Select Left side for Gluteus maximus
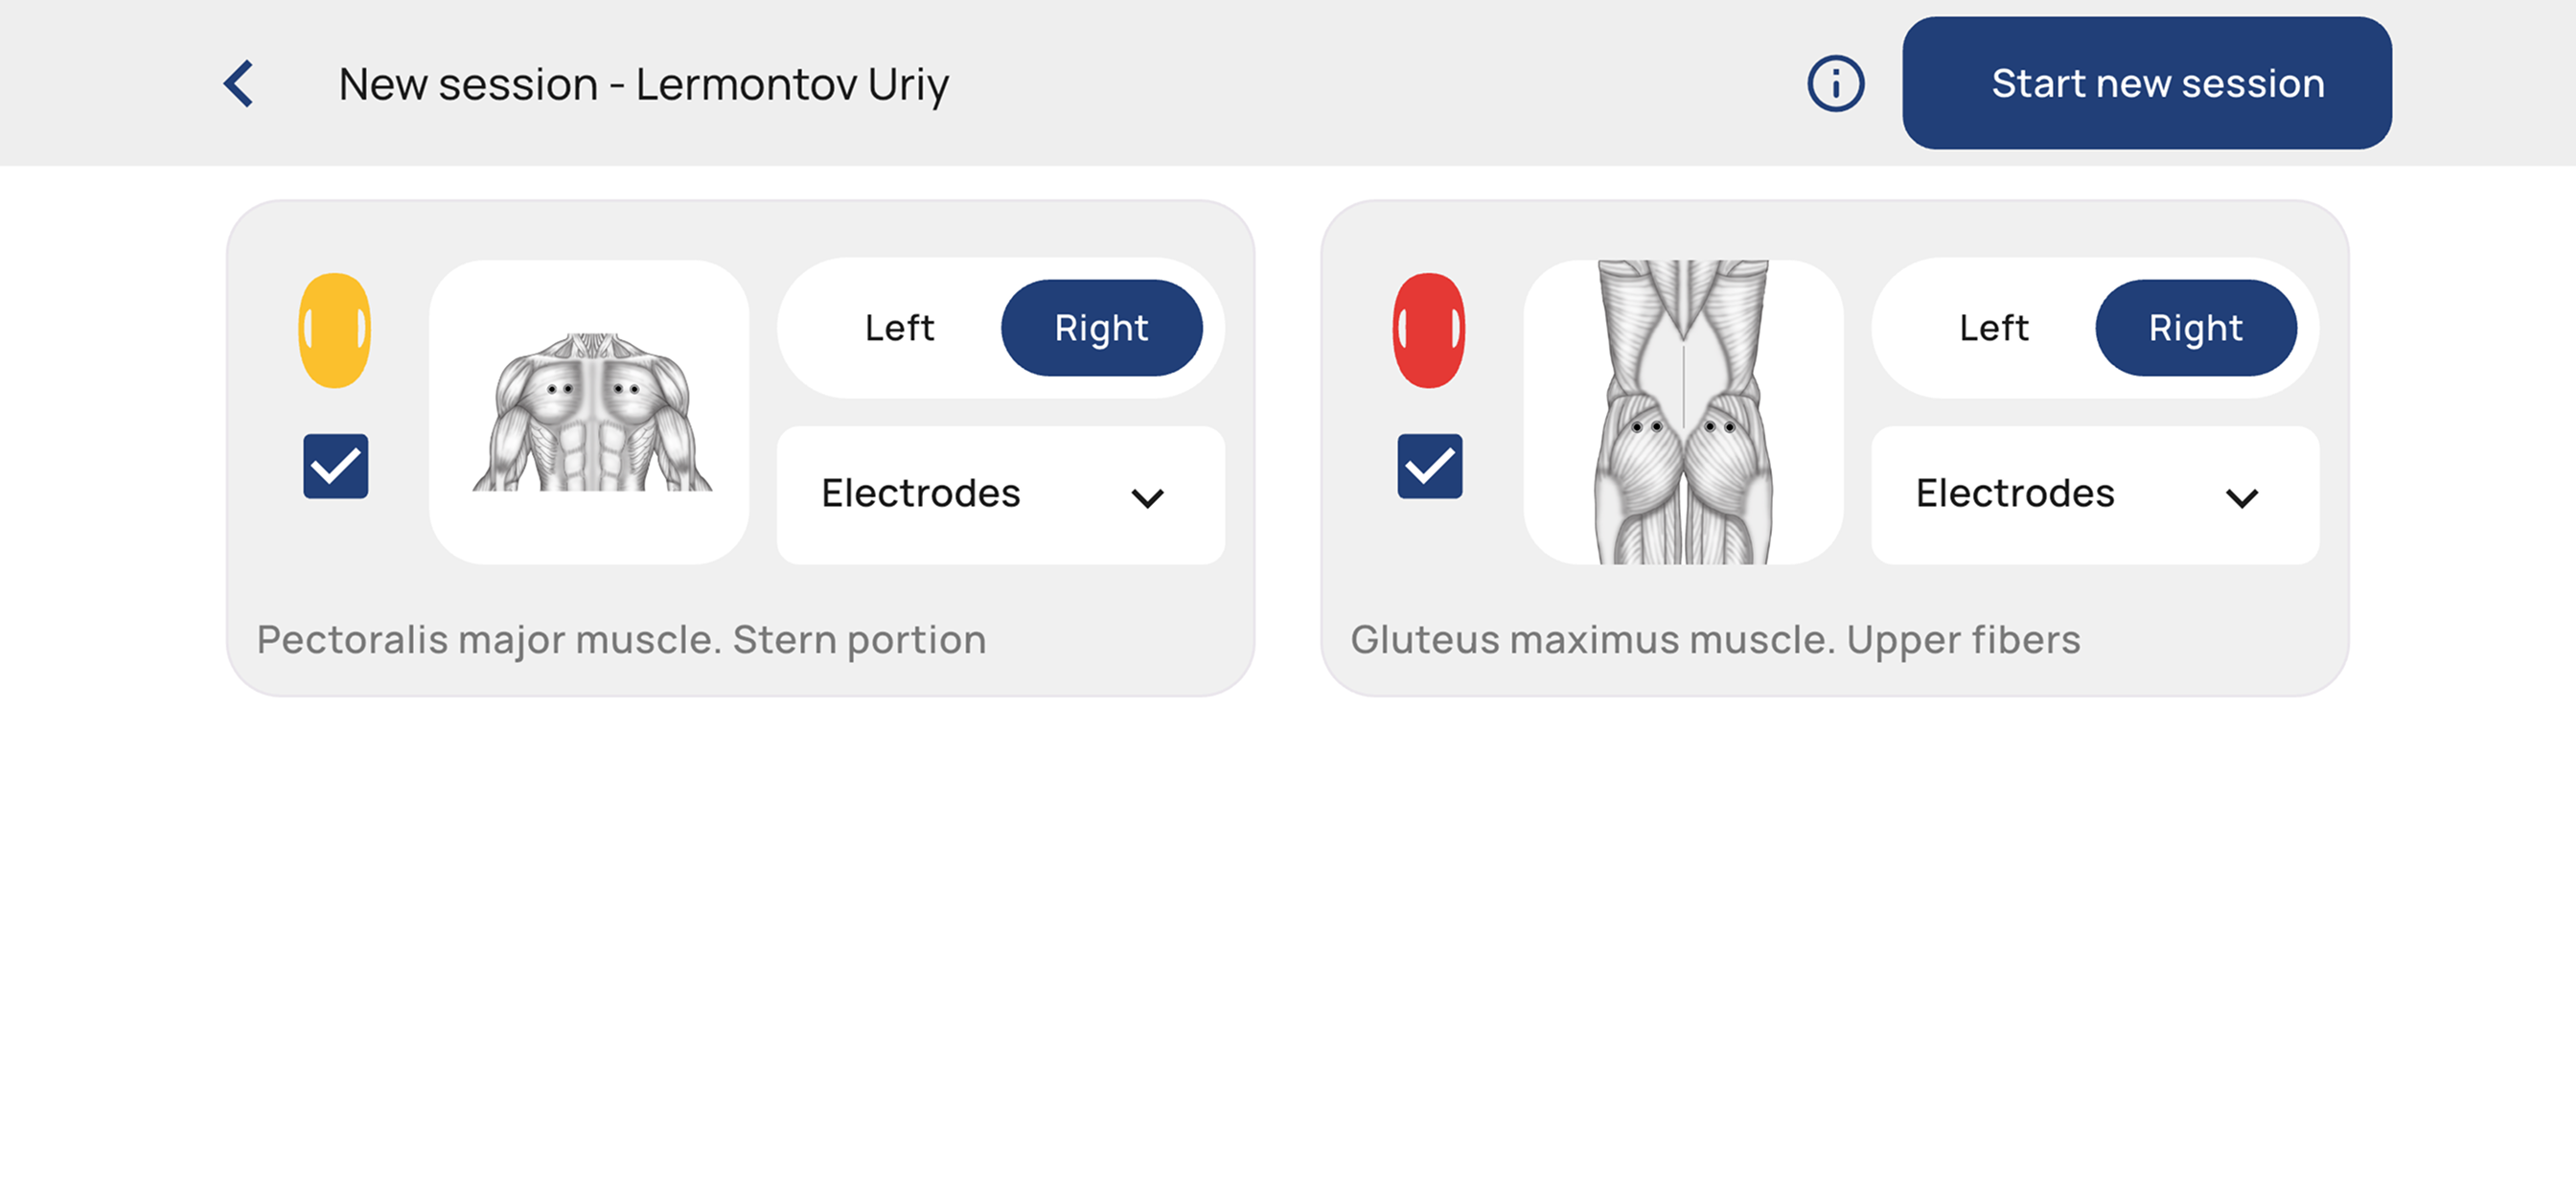The width and height of the screenshot is (2576, 1190). (1993, 328)
